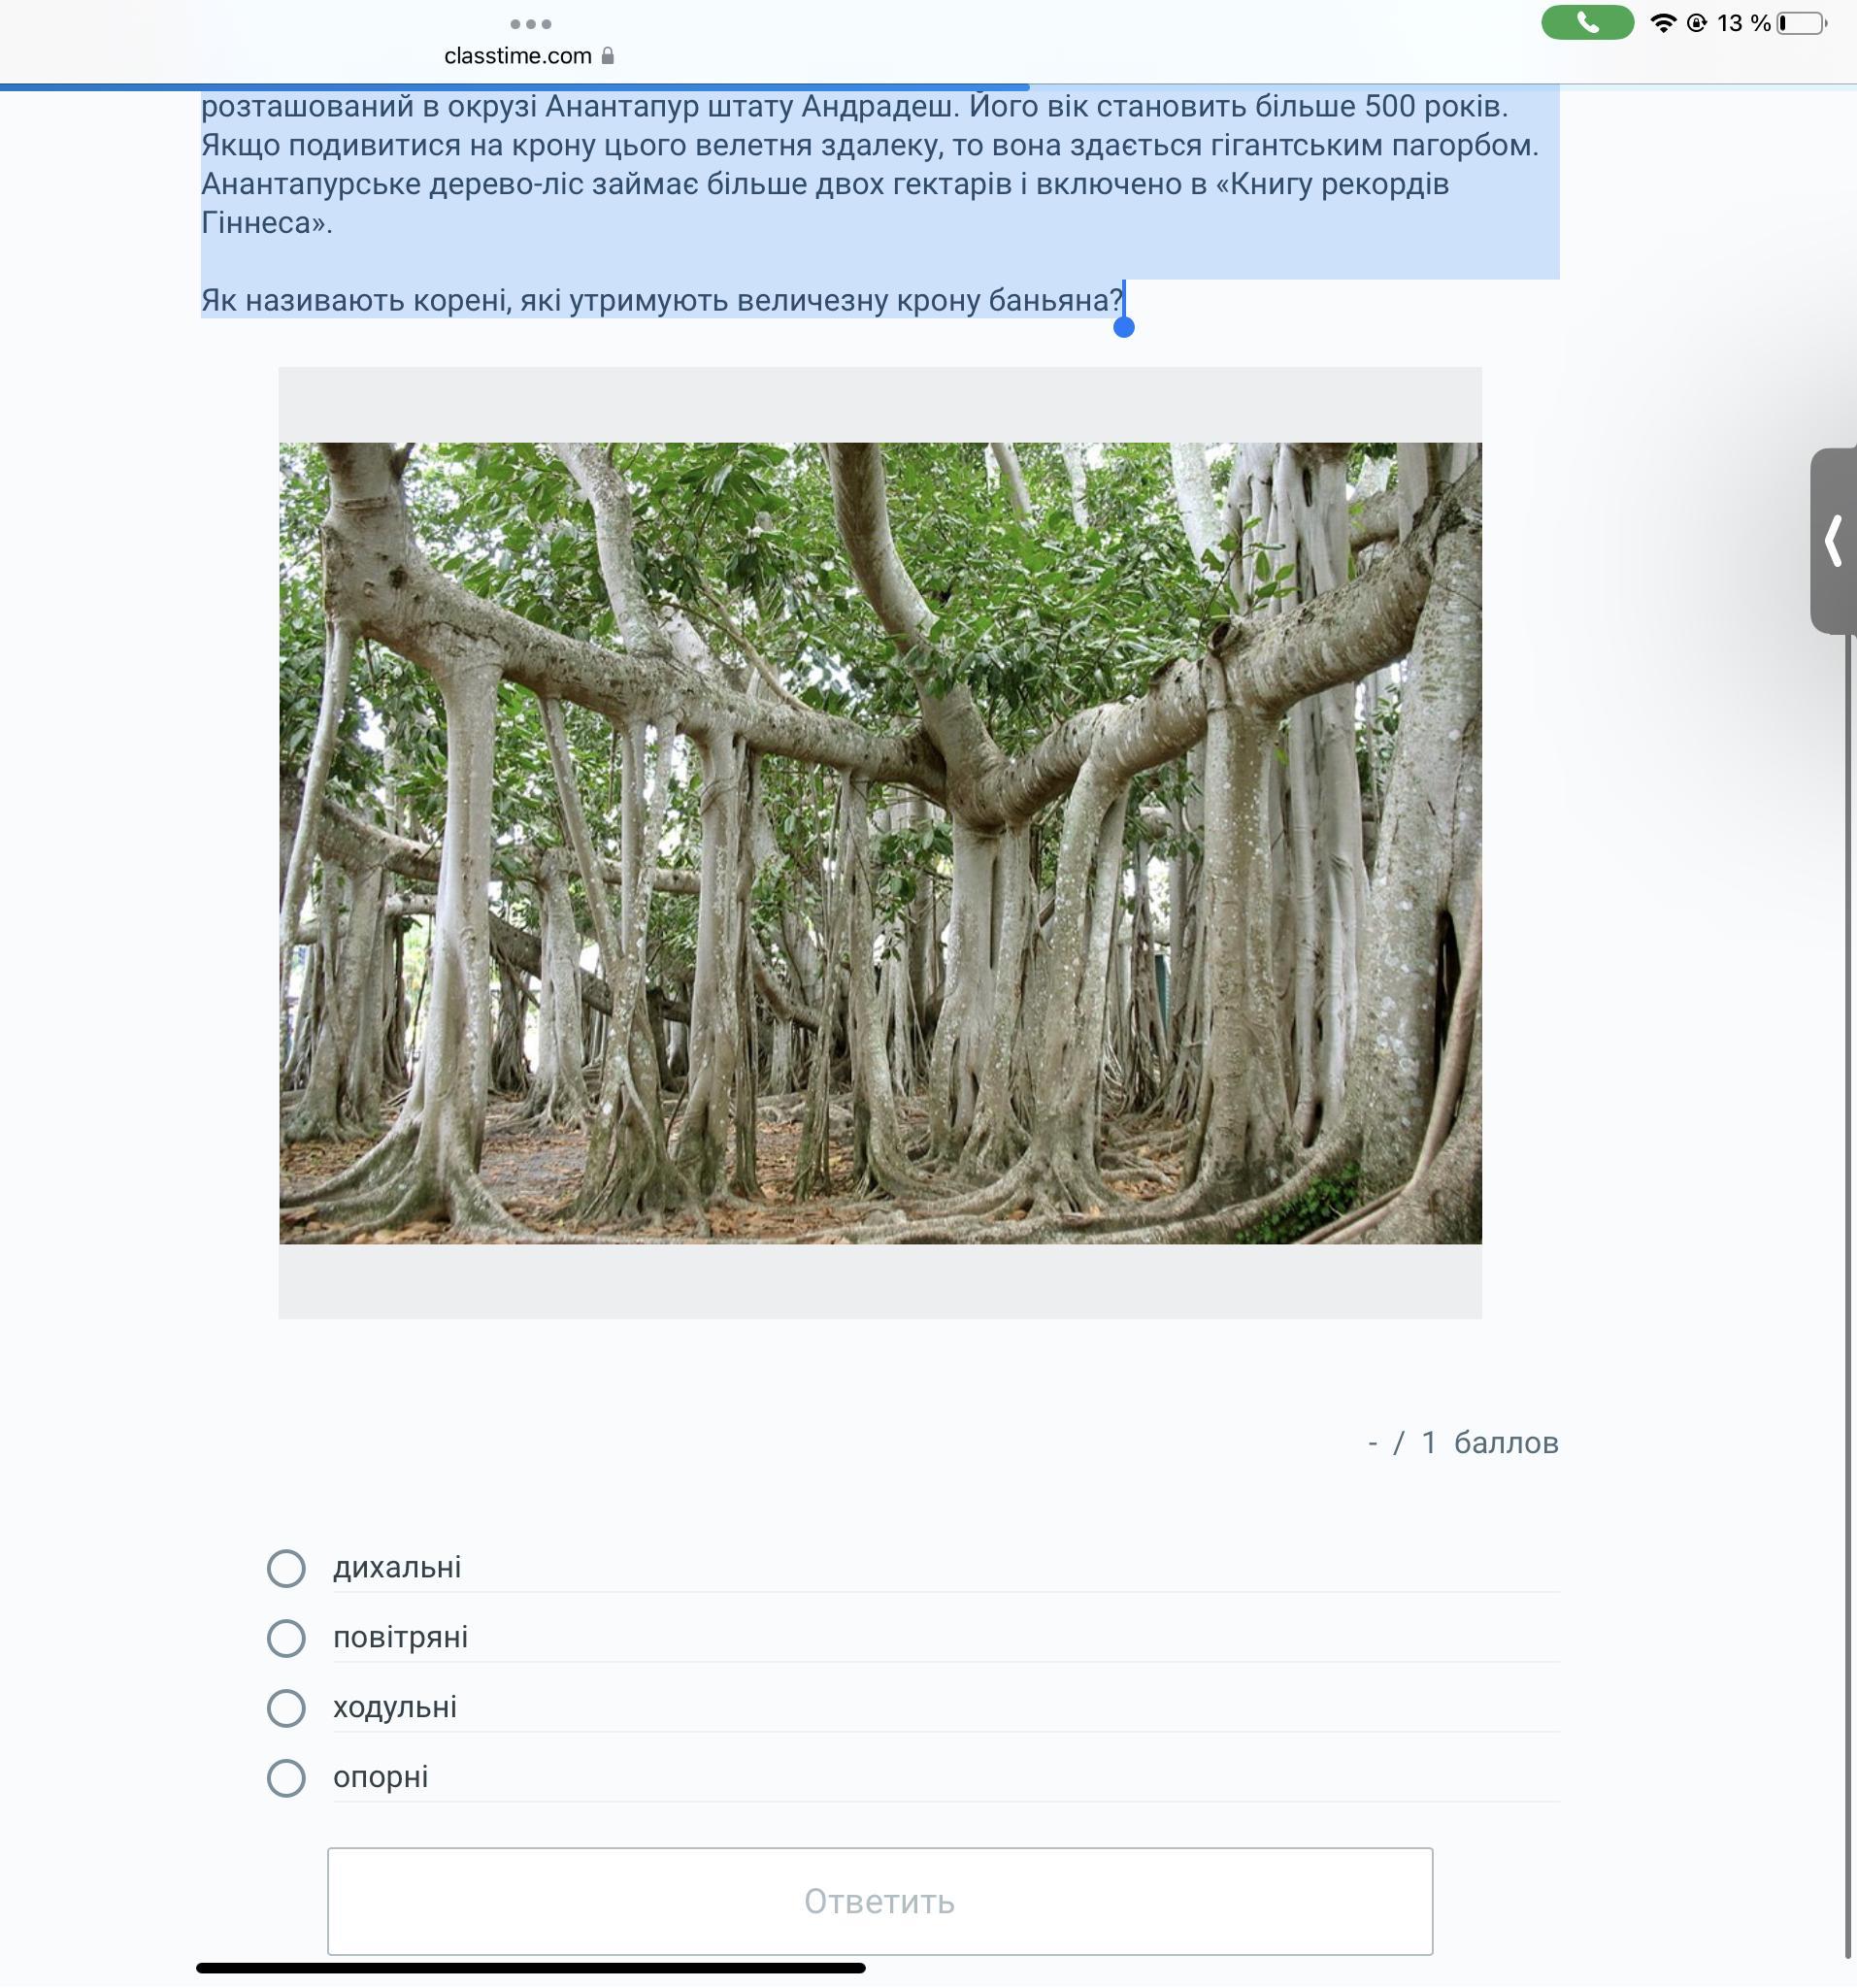Image resolution: width=1857 pixels, height=1988 pixels.
Task: Tap the classtime.com address bar
Action: [528, 56]
